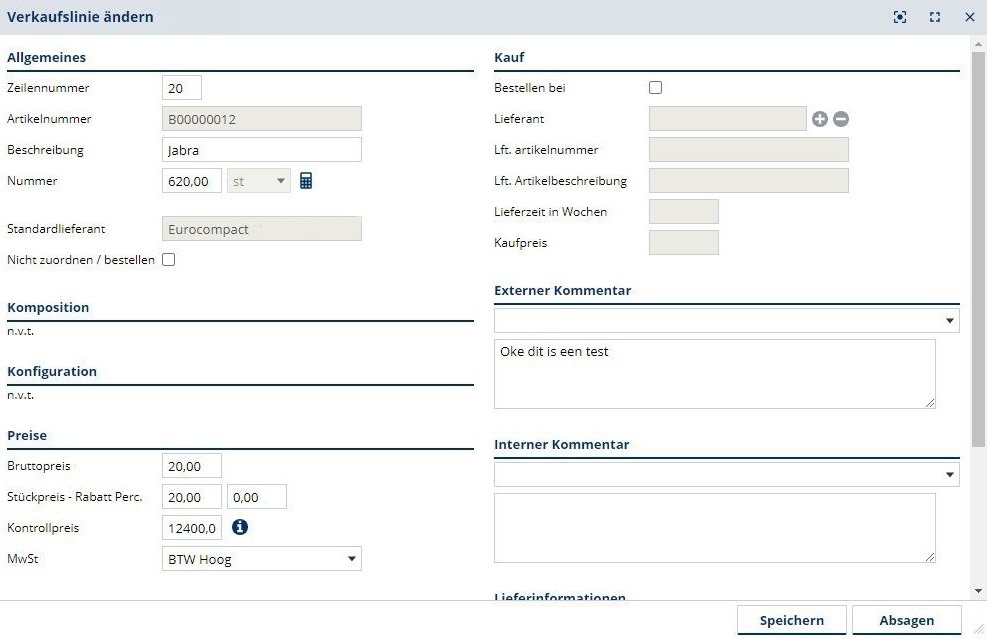Screen dimensions: 987x639
Task: Select the Bruttopreis input field
Action: [191, 466]
